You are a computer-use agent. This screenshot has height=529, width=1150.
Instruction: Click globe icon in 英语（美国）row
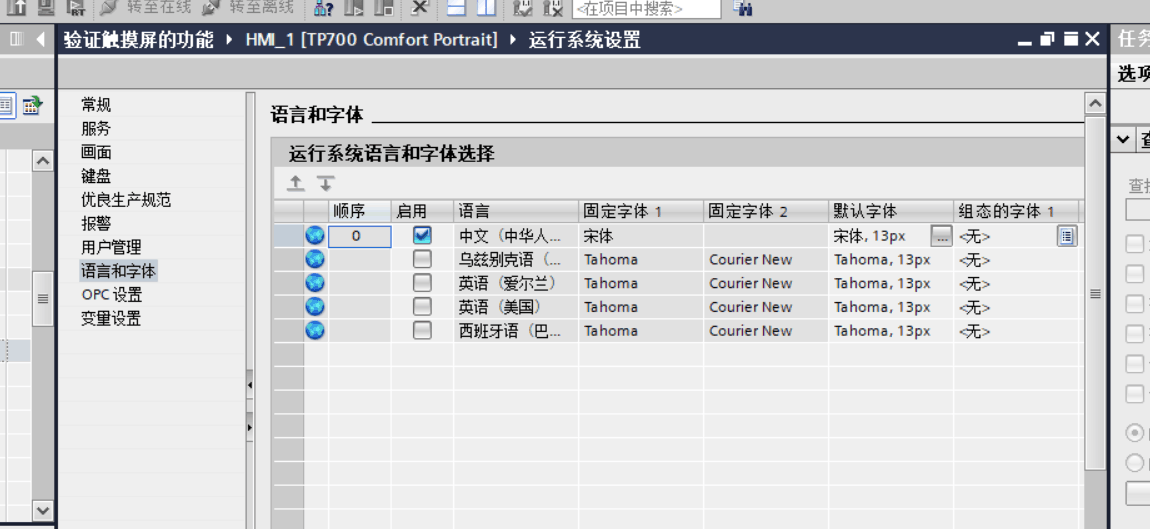point(315,306)
